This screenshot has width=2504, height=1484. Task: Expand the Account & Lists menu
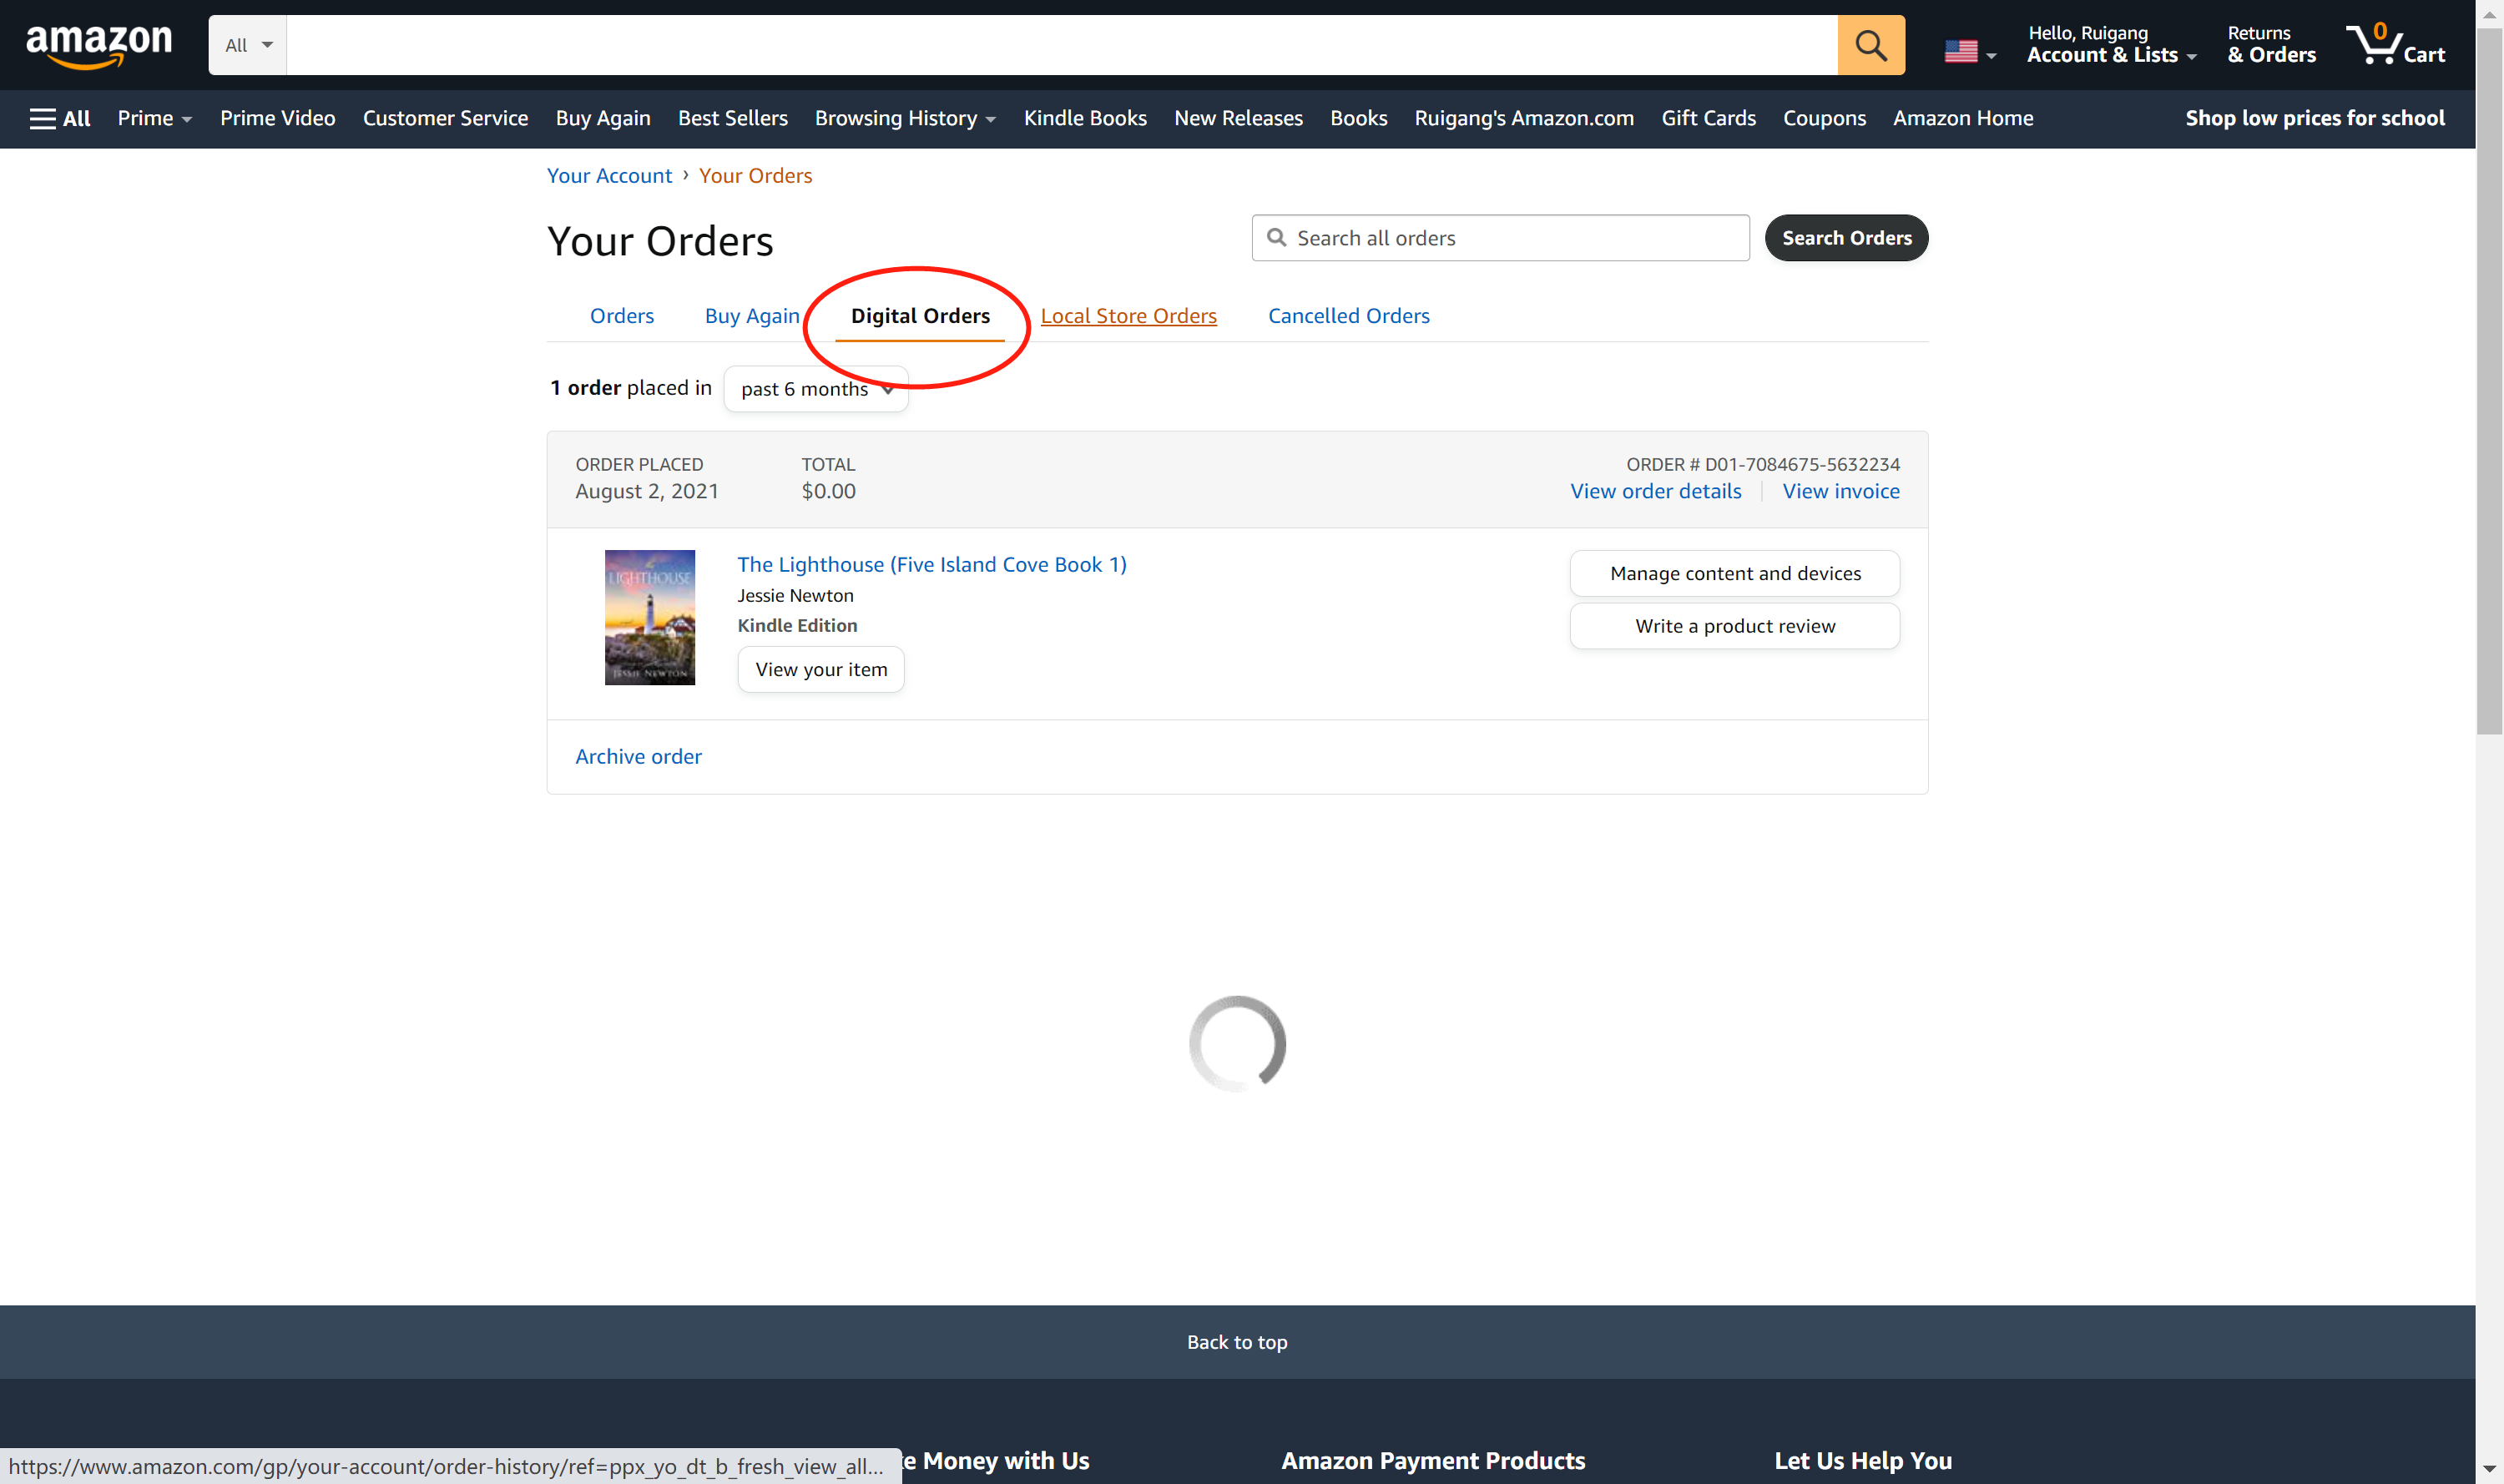point(2111,45)
